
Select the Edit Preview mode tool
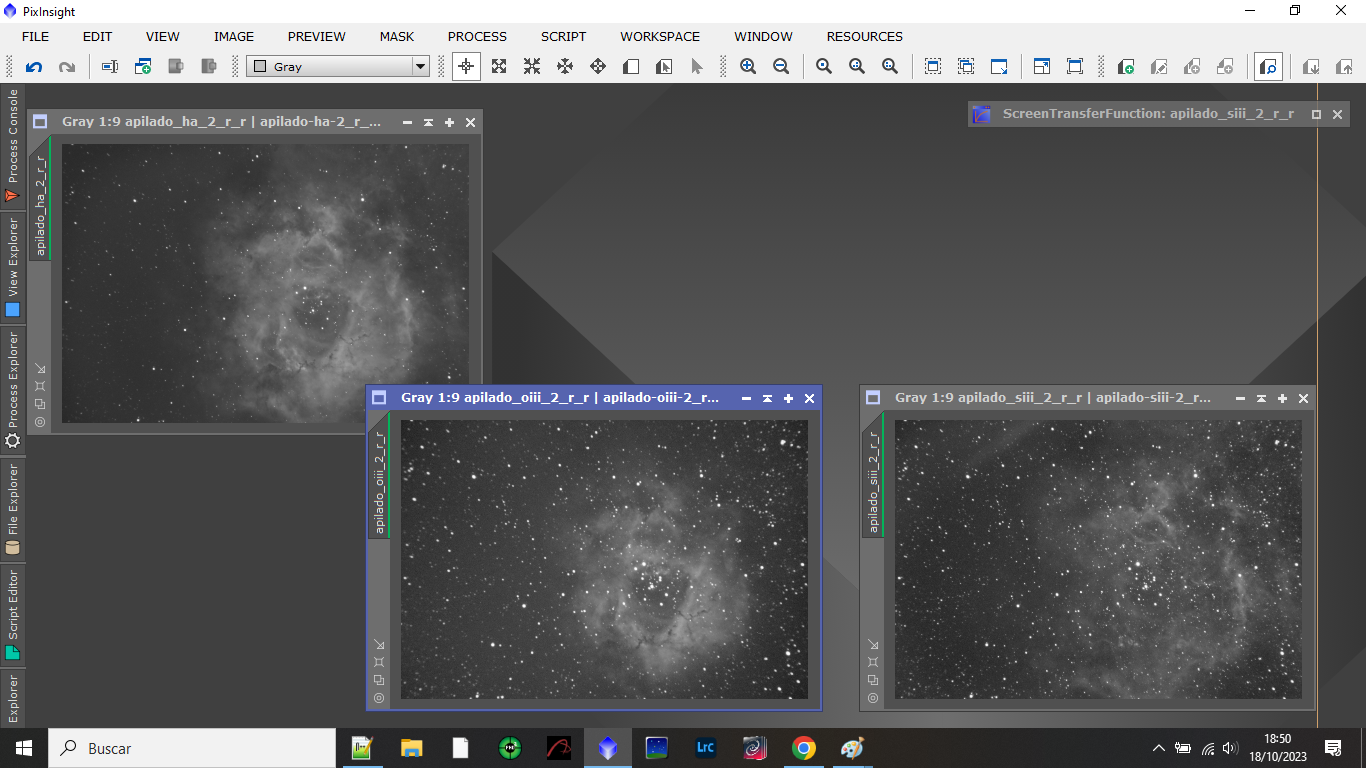pos(664,67)
